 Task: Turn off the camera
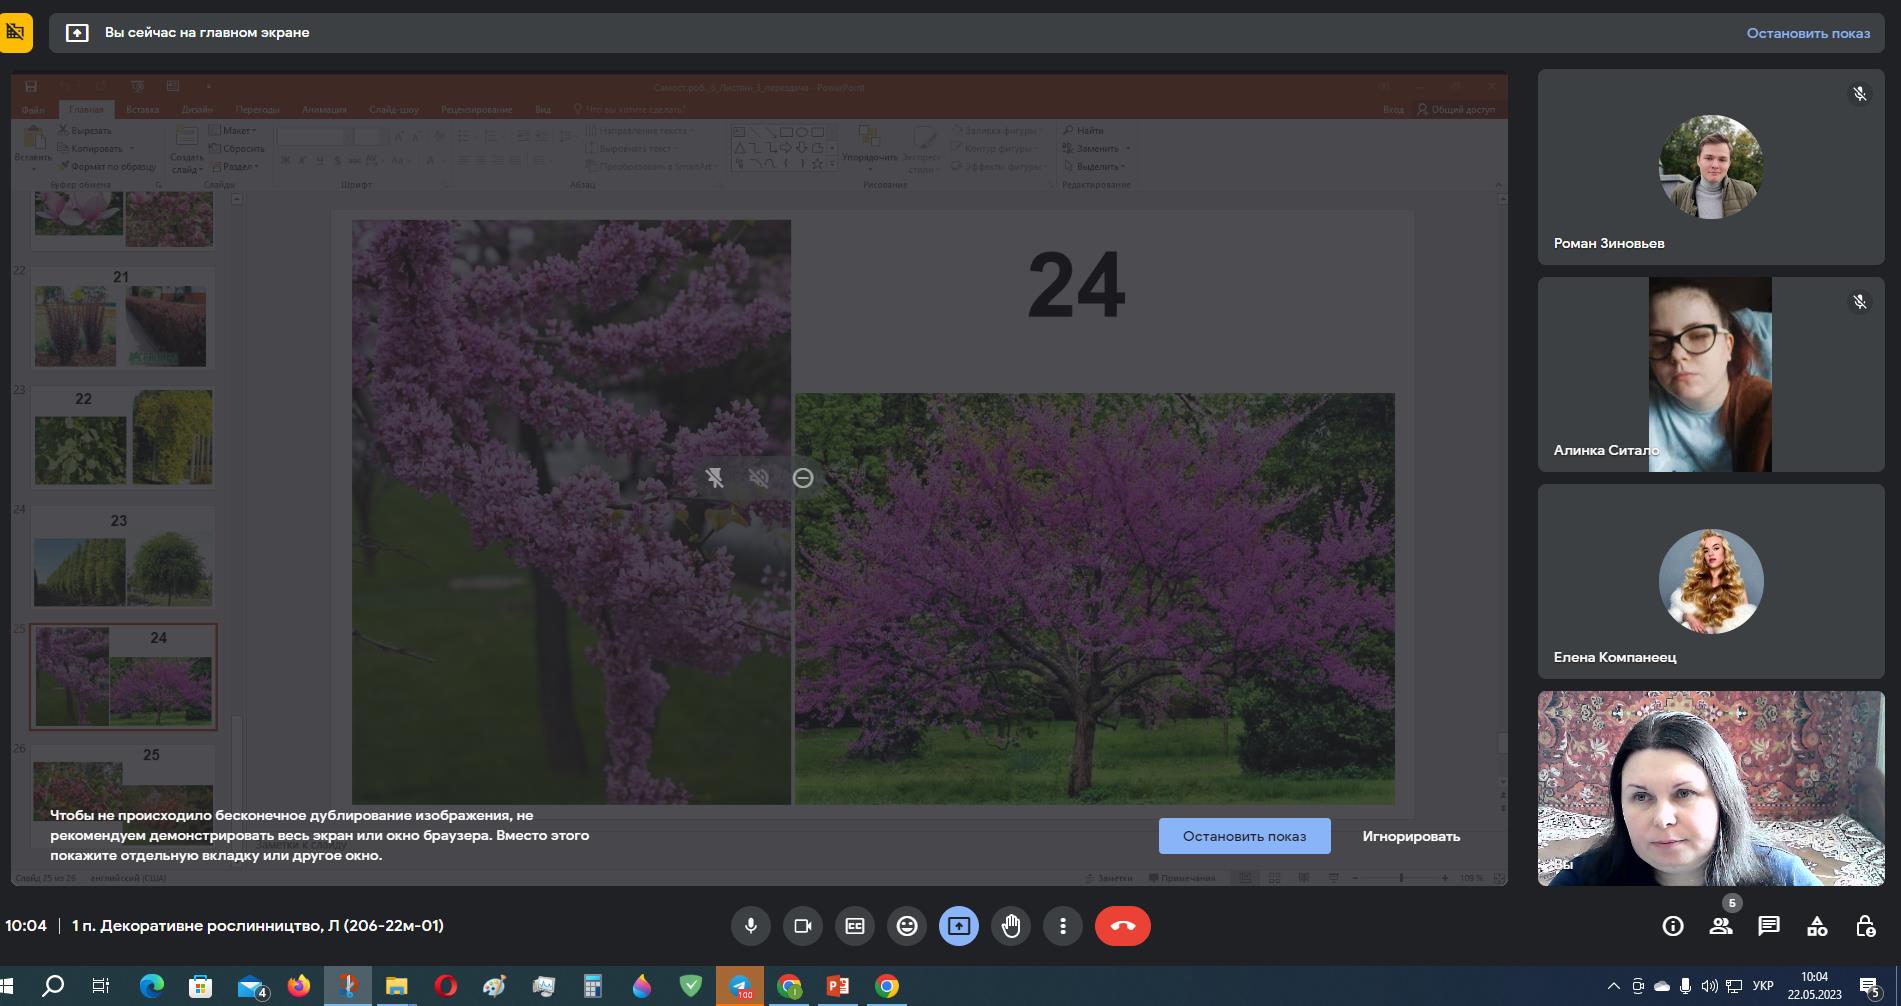point(802,926)
